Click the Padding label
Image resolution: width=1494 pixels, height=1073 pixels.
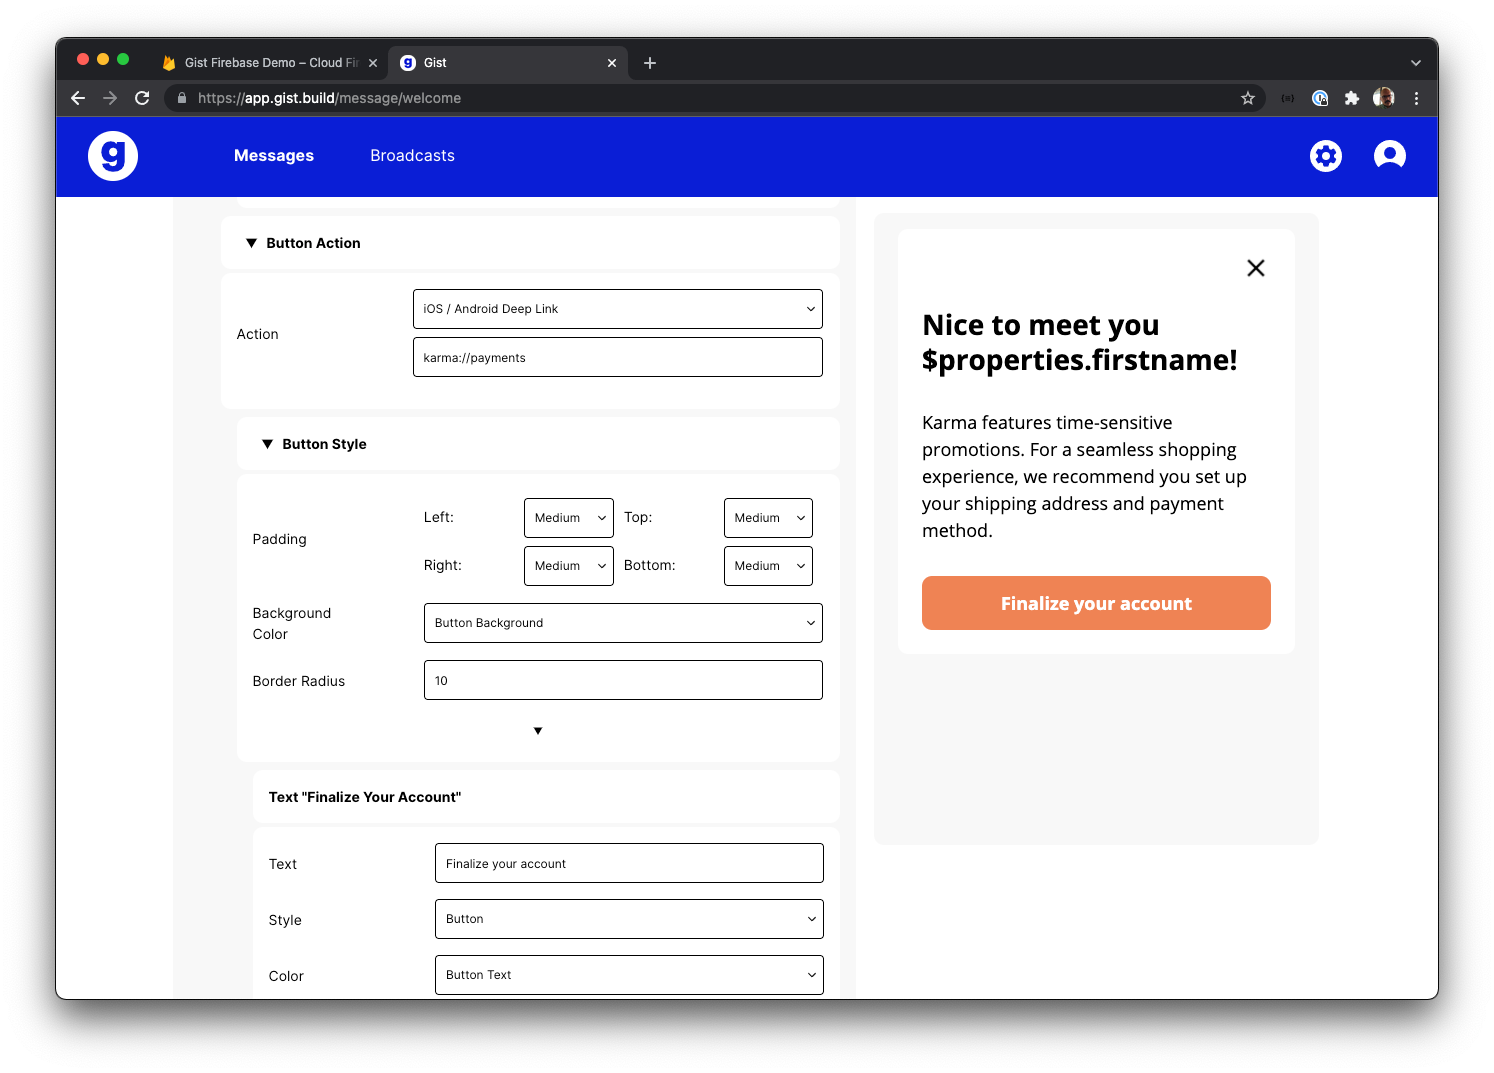(x=280, y=539)
